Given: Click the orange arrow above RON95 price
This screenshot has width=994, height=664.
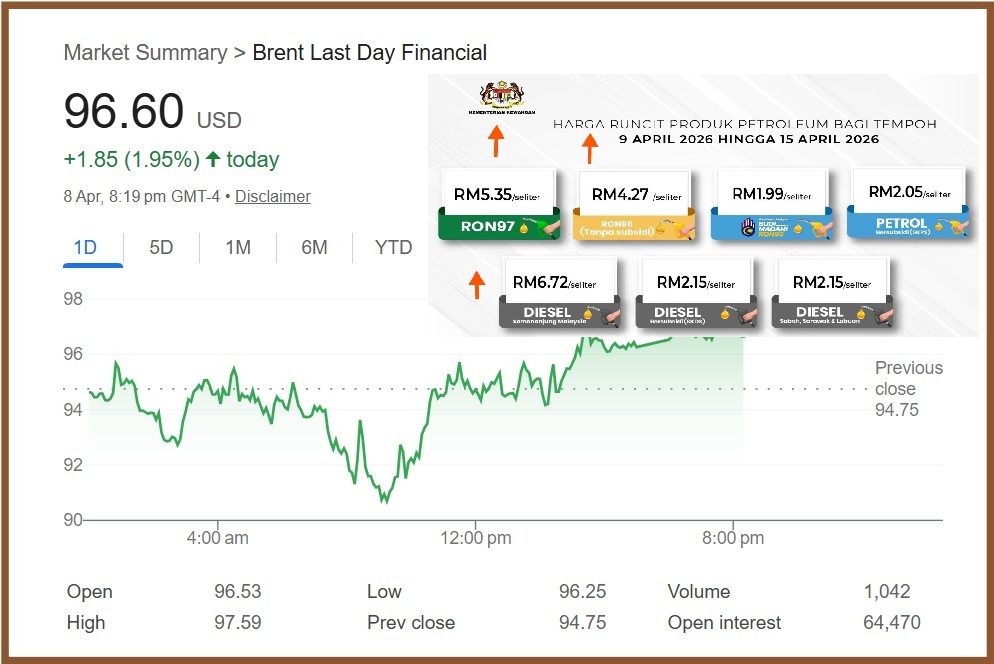Looking at the screenshot, I should click(590, 148).
